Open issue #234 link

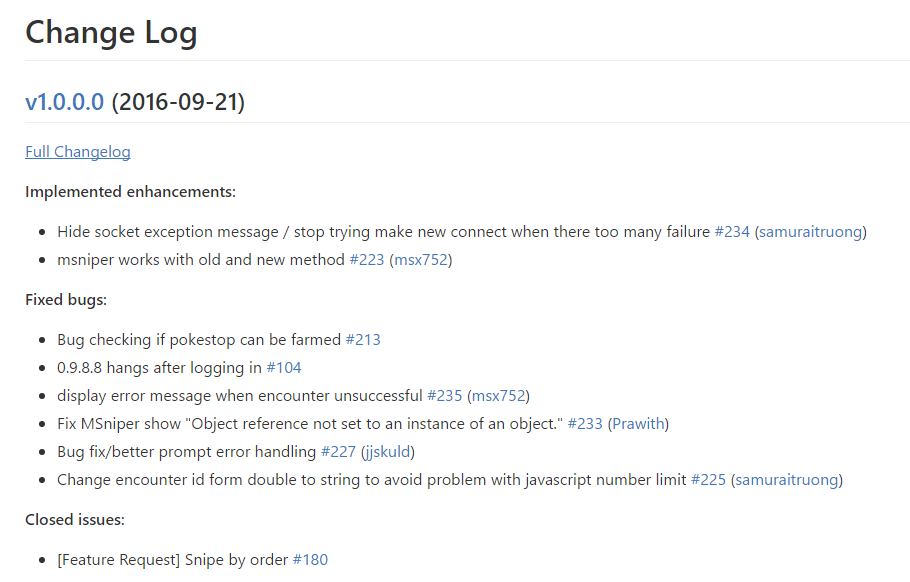pyautogui.click(x=732, y=232)
